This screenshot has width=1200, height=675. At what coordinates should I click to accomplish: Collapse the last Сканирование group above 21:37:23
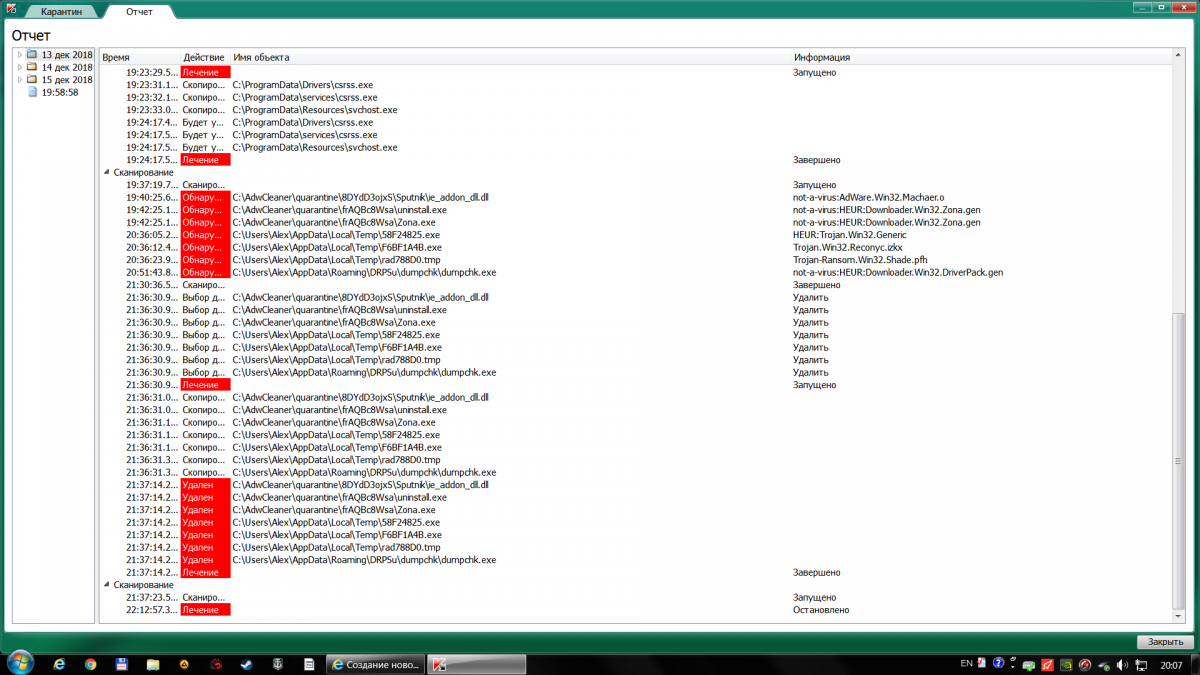point(107,585)
